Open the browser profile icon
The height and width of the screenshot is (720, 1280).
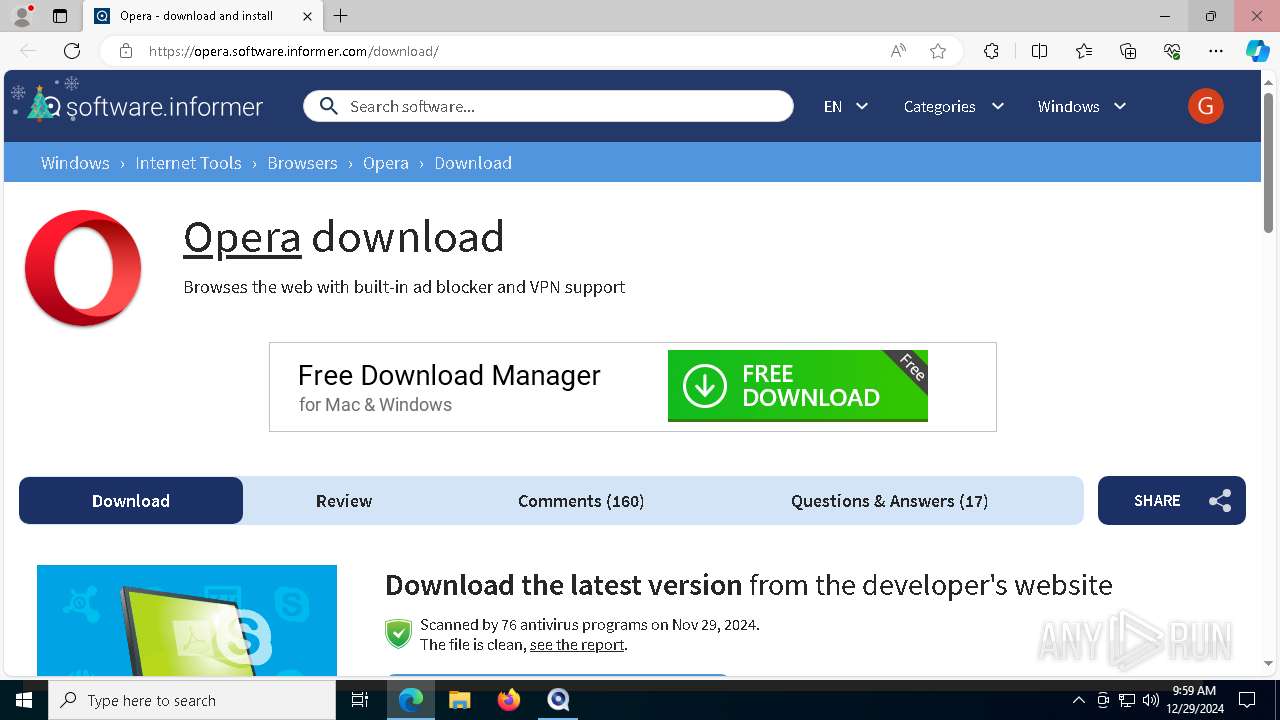point(21,16)
